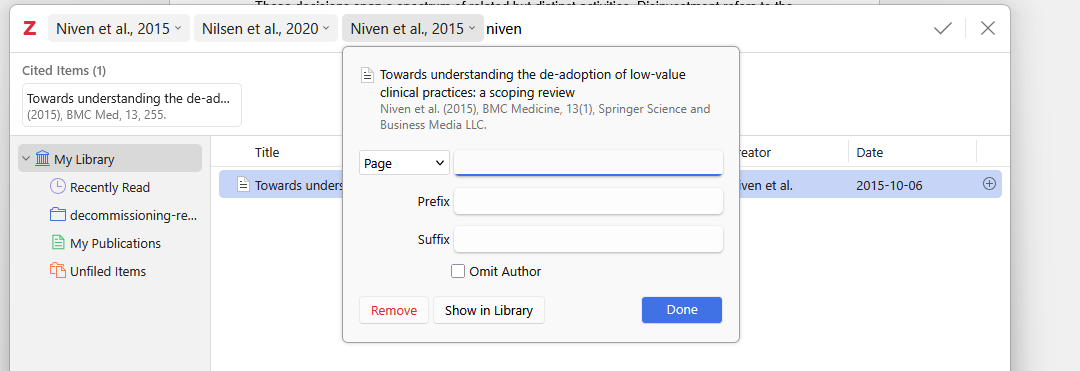This screenshot has height=371, width=1080.
Task: Click the My Publications document icon
Action: pyautogui.click(x=58, y=243)
